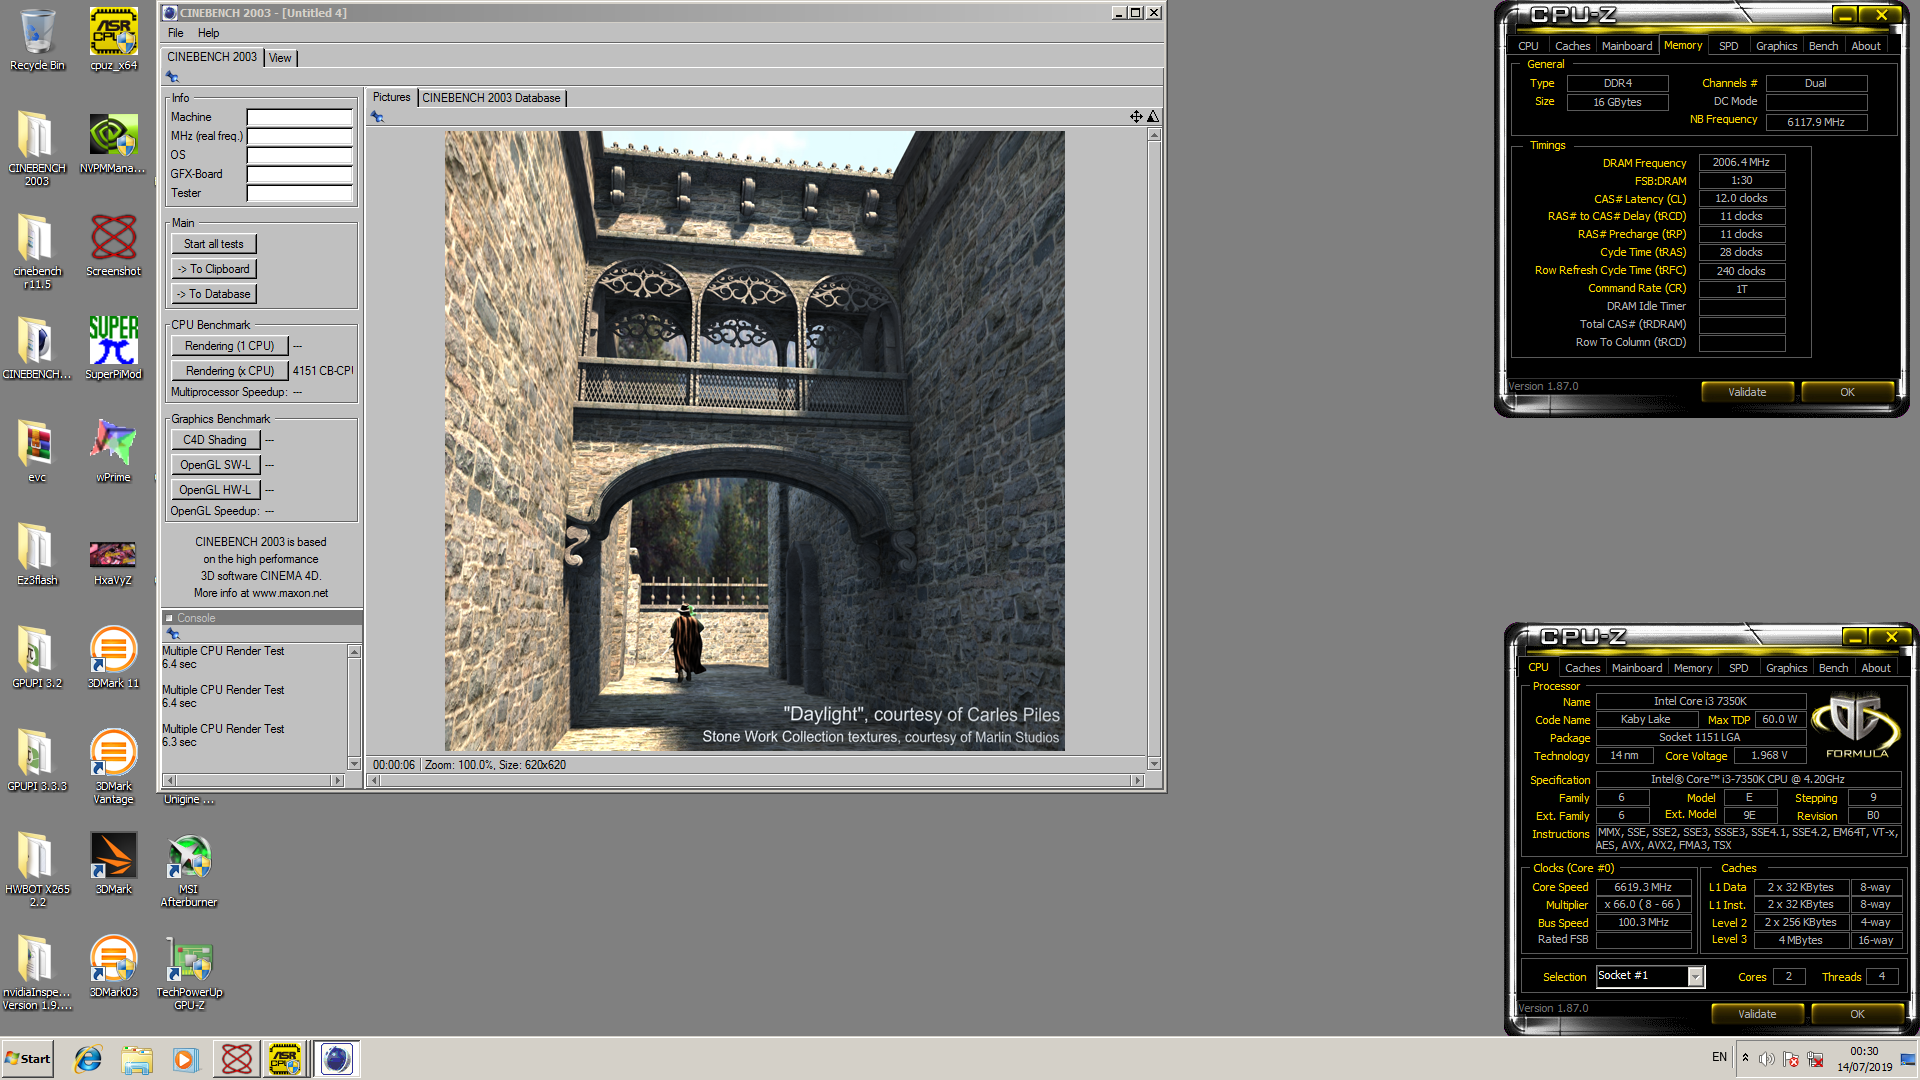Launch SuperPiMod from the desktop
The height and width of the screenshot is (1080, 1920).
pyautogui.click(x=113, y=349)
